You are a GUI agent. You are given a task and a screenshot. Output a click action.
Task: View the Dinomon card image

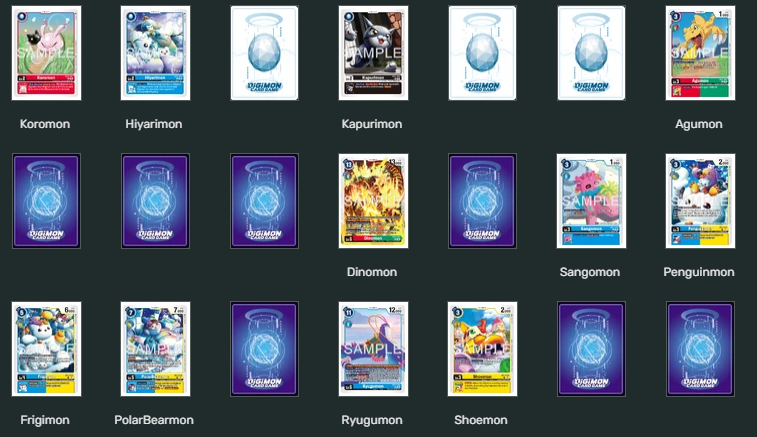[374, 201]
